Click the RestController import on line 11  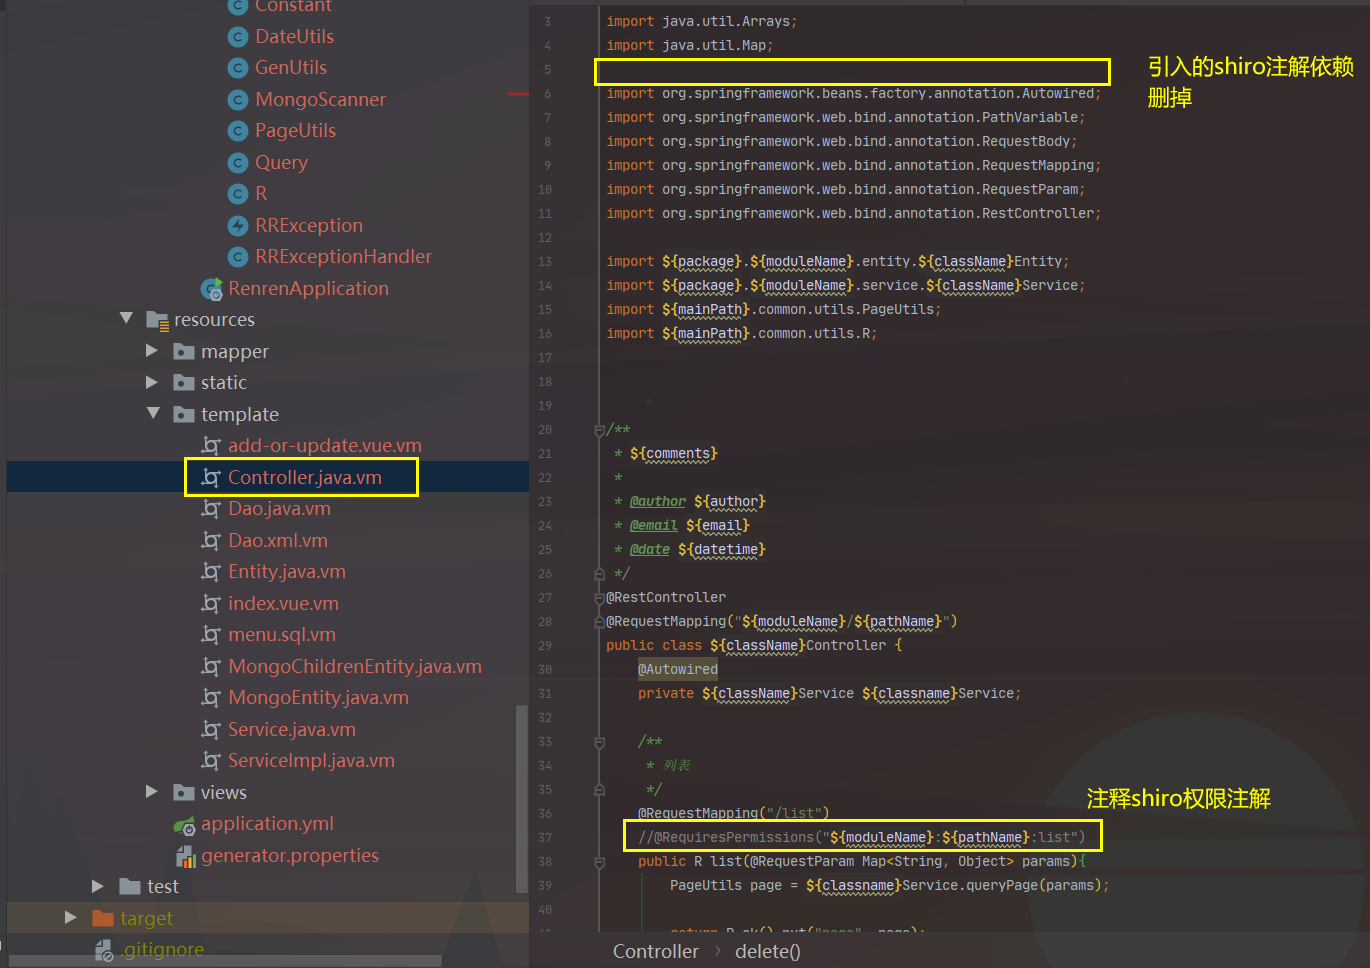click(854, 214)
